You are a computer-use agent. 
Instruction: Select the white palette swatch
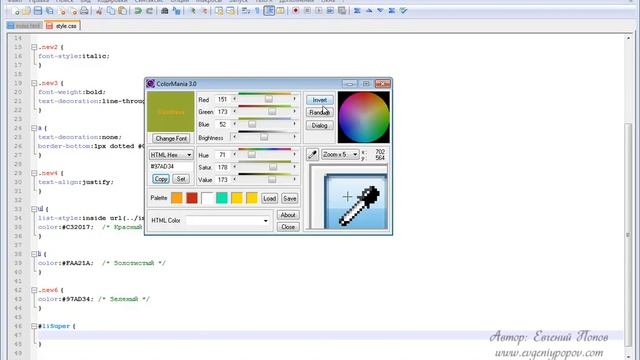coord(207,198)
